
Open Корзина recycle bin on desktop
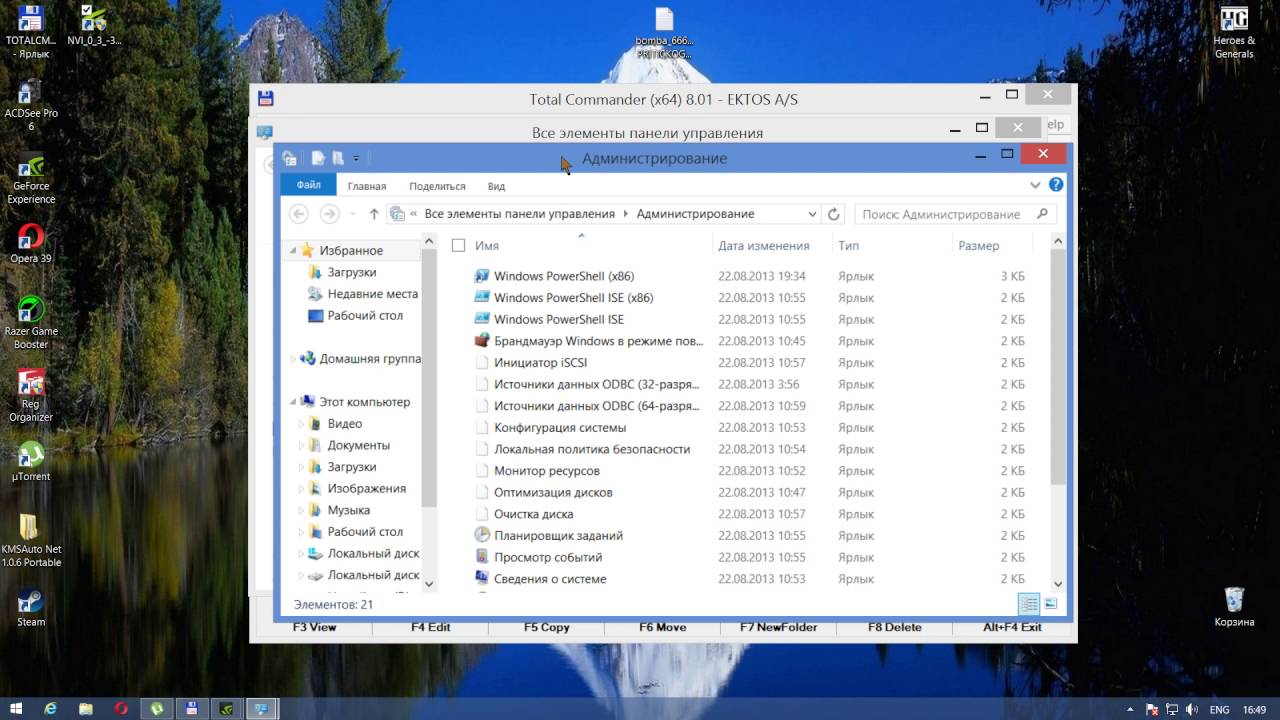point(1234,606)
